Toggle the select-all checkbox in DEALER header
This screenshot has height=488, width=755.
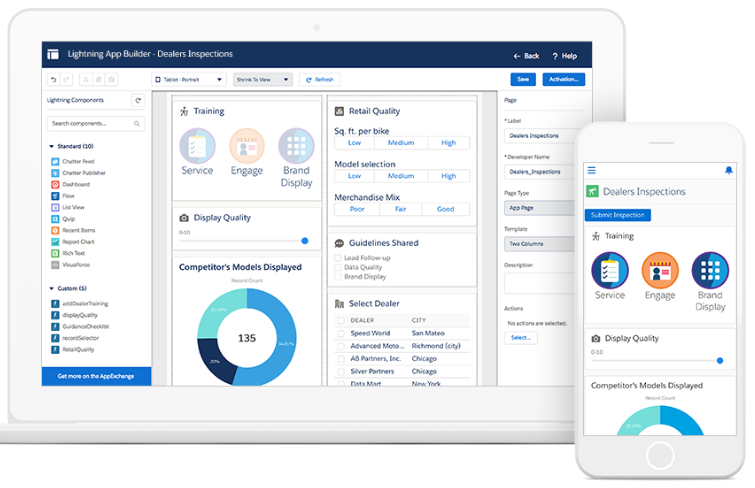(x=341, y=320)
